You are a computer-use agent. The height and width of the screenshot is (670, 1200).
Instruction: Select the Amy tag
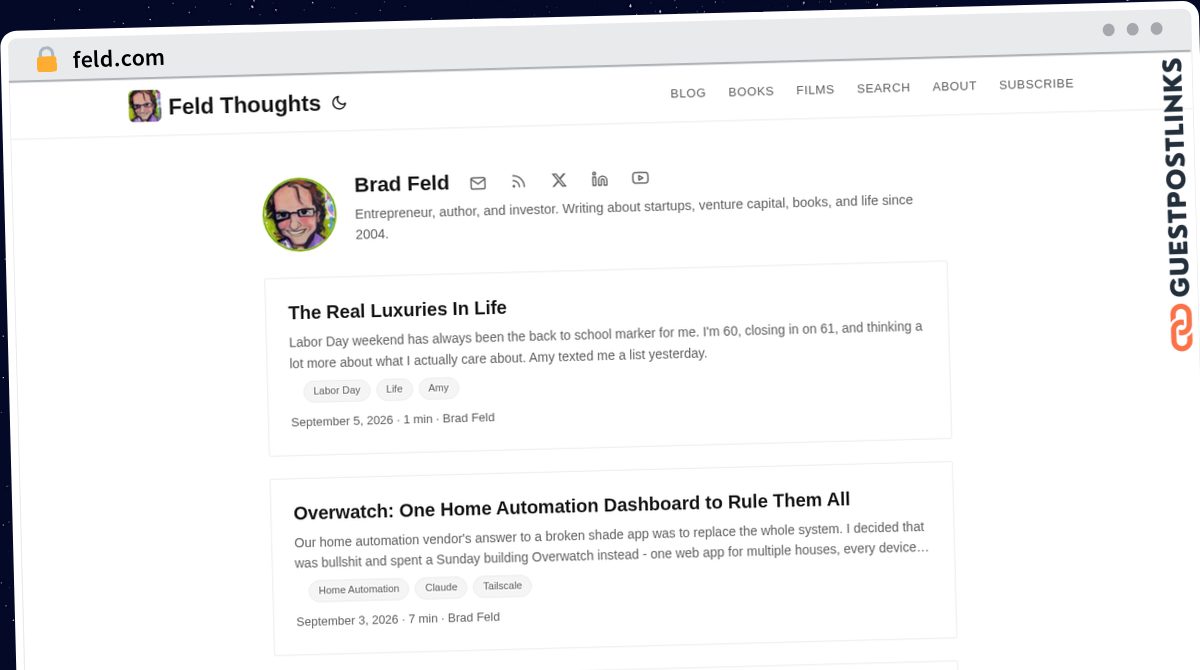pos(438,388)
